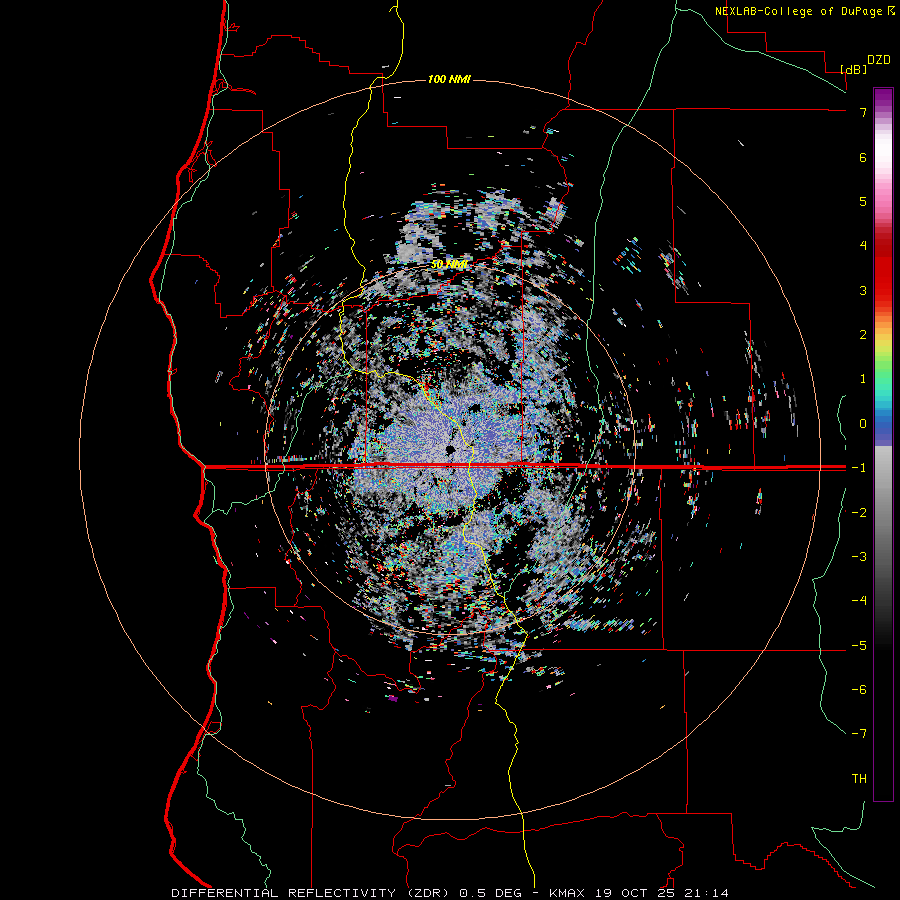The image size is (900, 900).
Task: Click the -5 value on color scale
Action: point(859,645)
